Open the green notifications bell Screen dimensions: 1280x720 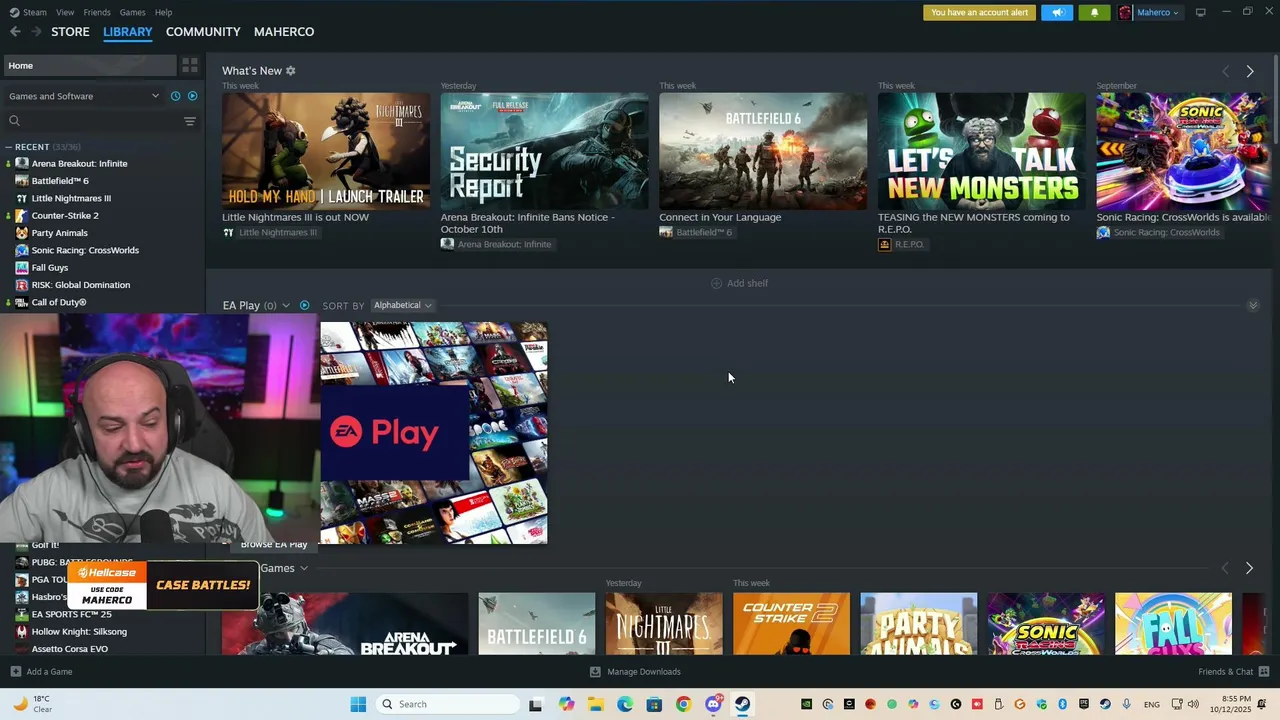coord(1094,12)
